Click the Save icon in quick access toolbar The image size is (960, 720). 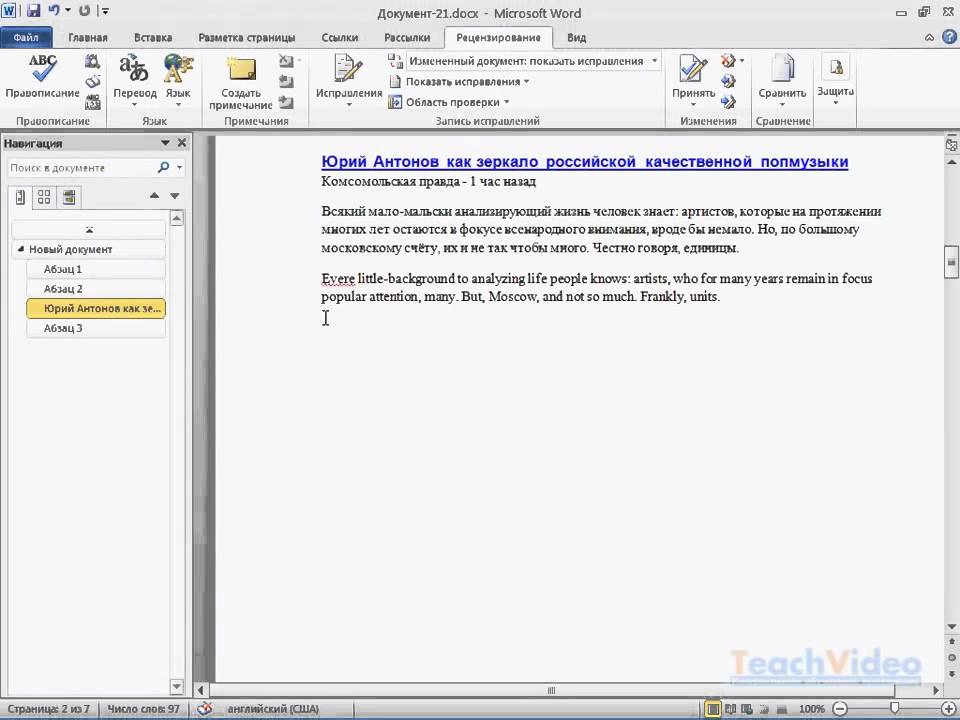(34, 10)
